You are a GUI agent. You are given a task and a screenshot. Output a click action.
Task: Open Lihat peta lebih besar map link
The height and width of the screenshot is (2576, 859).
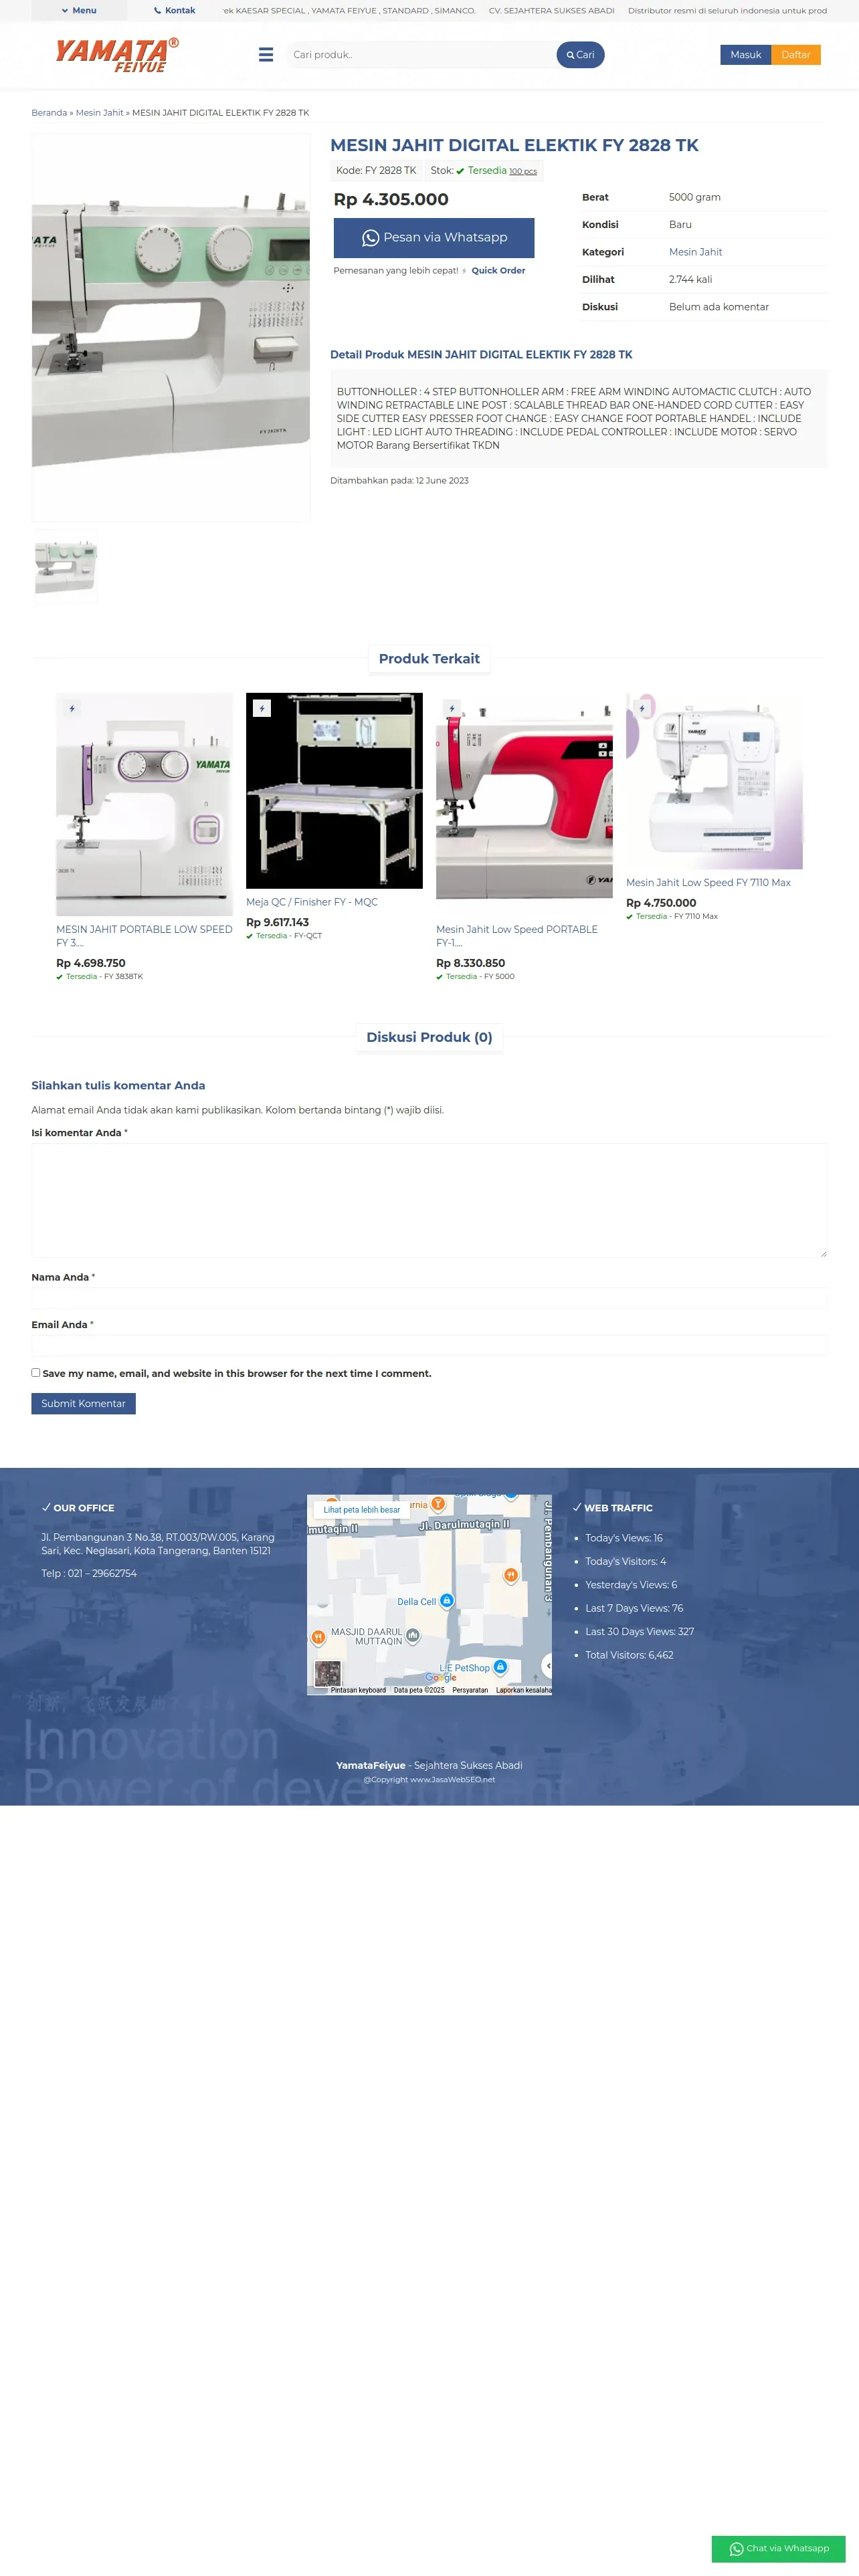click(362, 1510)
